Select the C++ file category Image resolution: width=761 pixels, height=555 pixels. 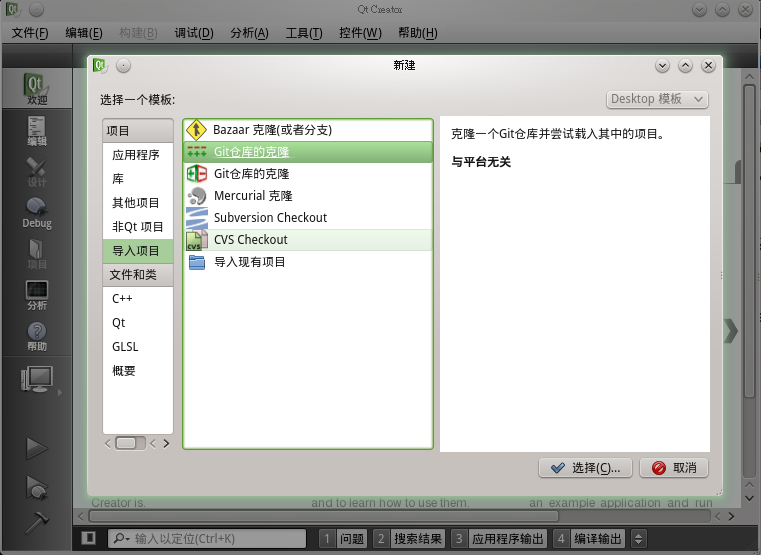tap(138, 299)
